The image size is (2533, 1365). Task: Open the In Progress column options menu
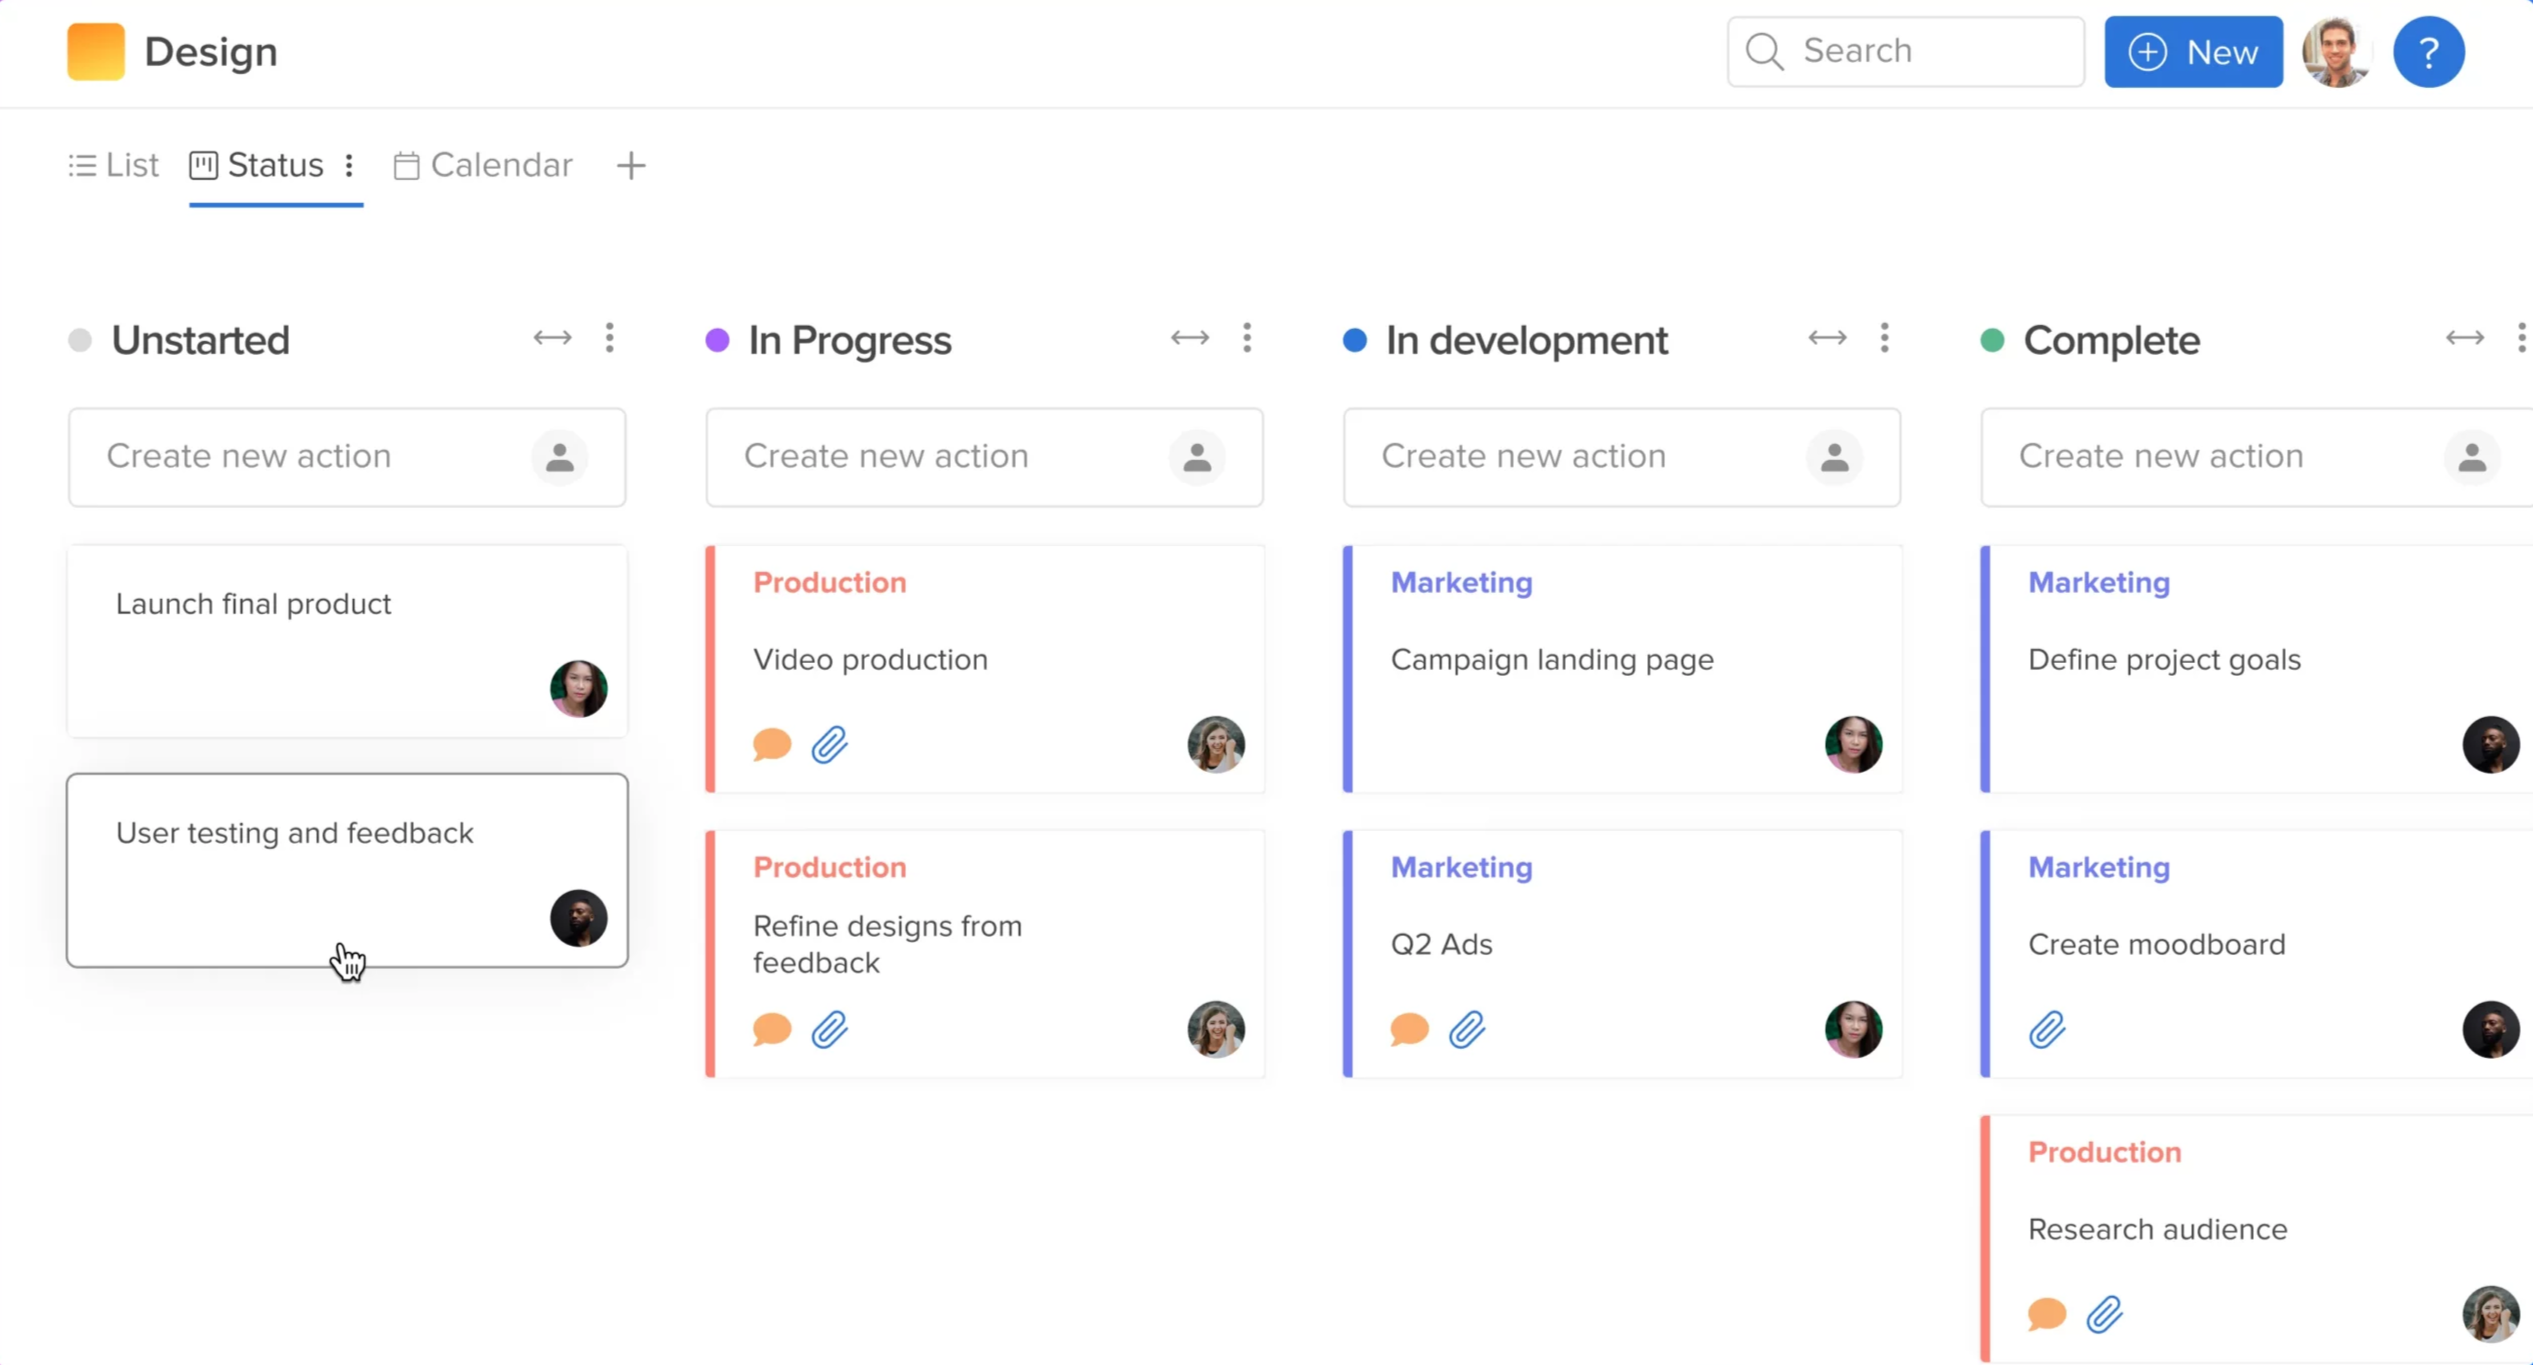pos(1246,339)
